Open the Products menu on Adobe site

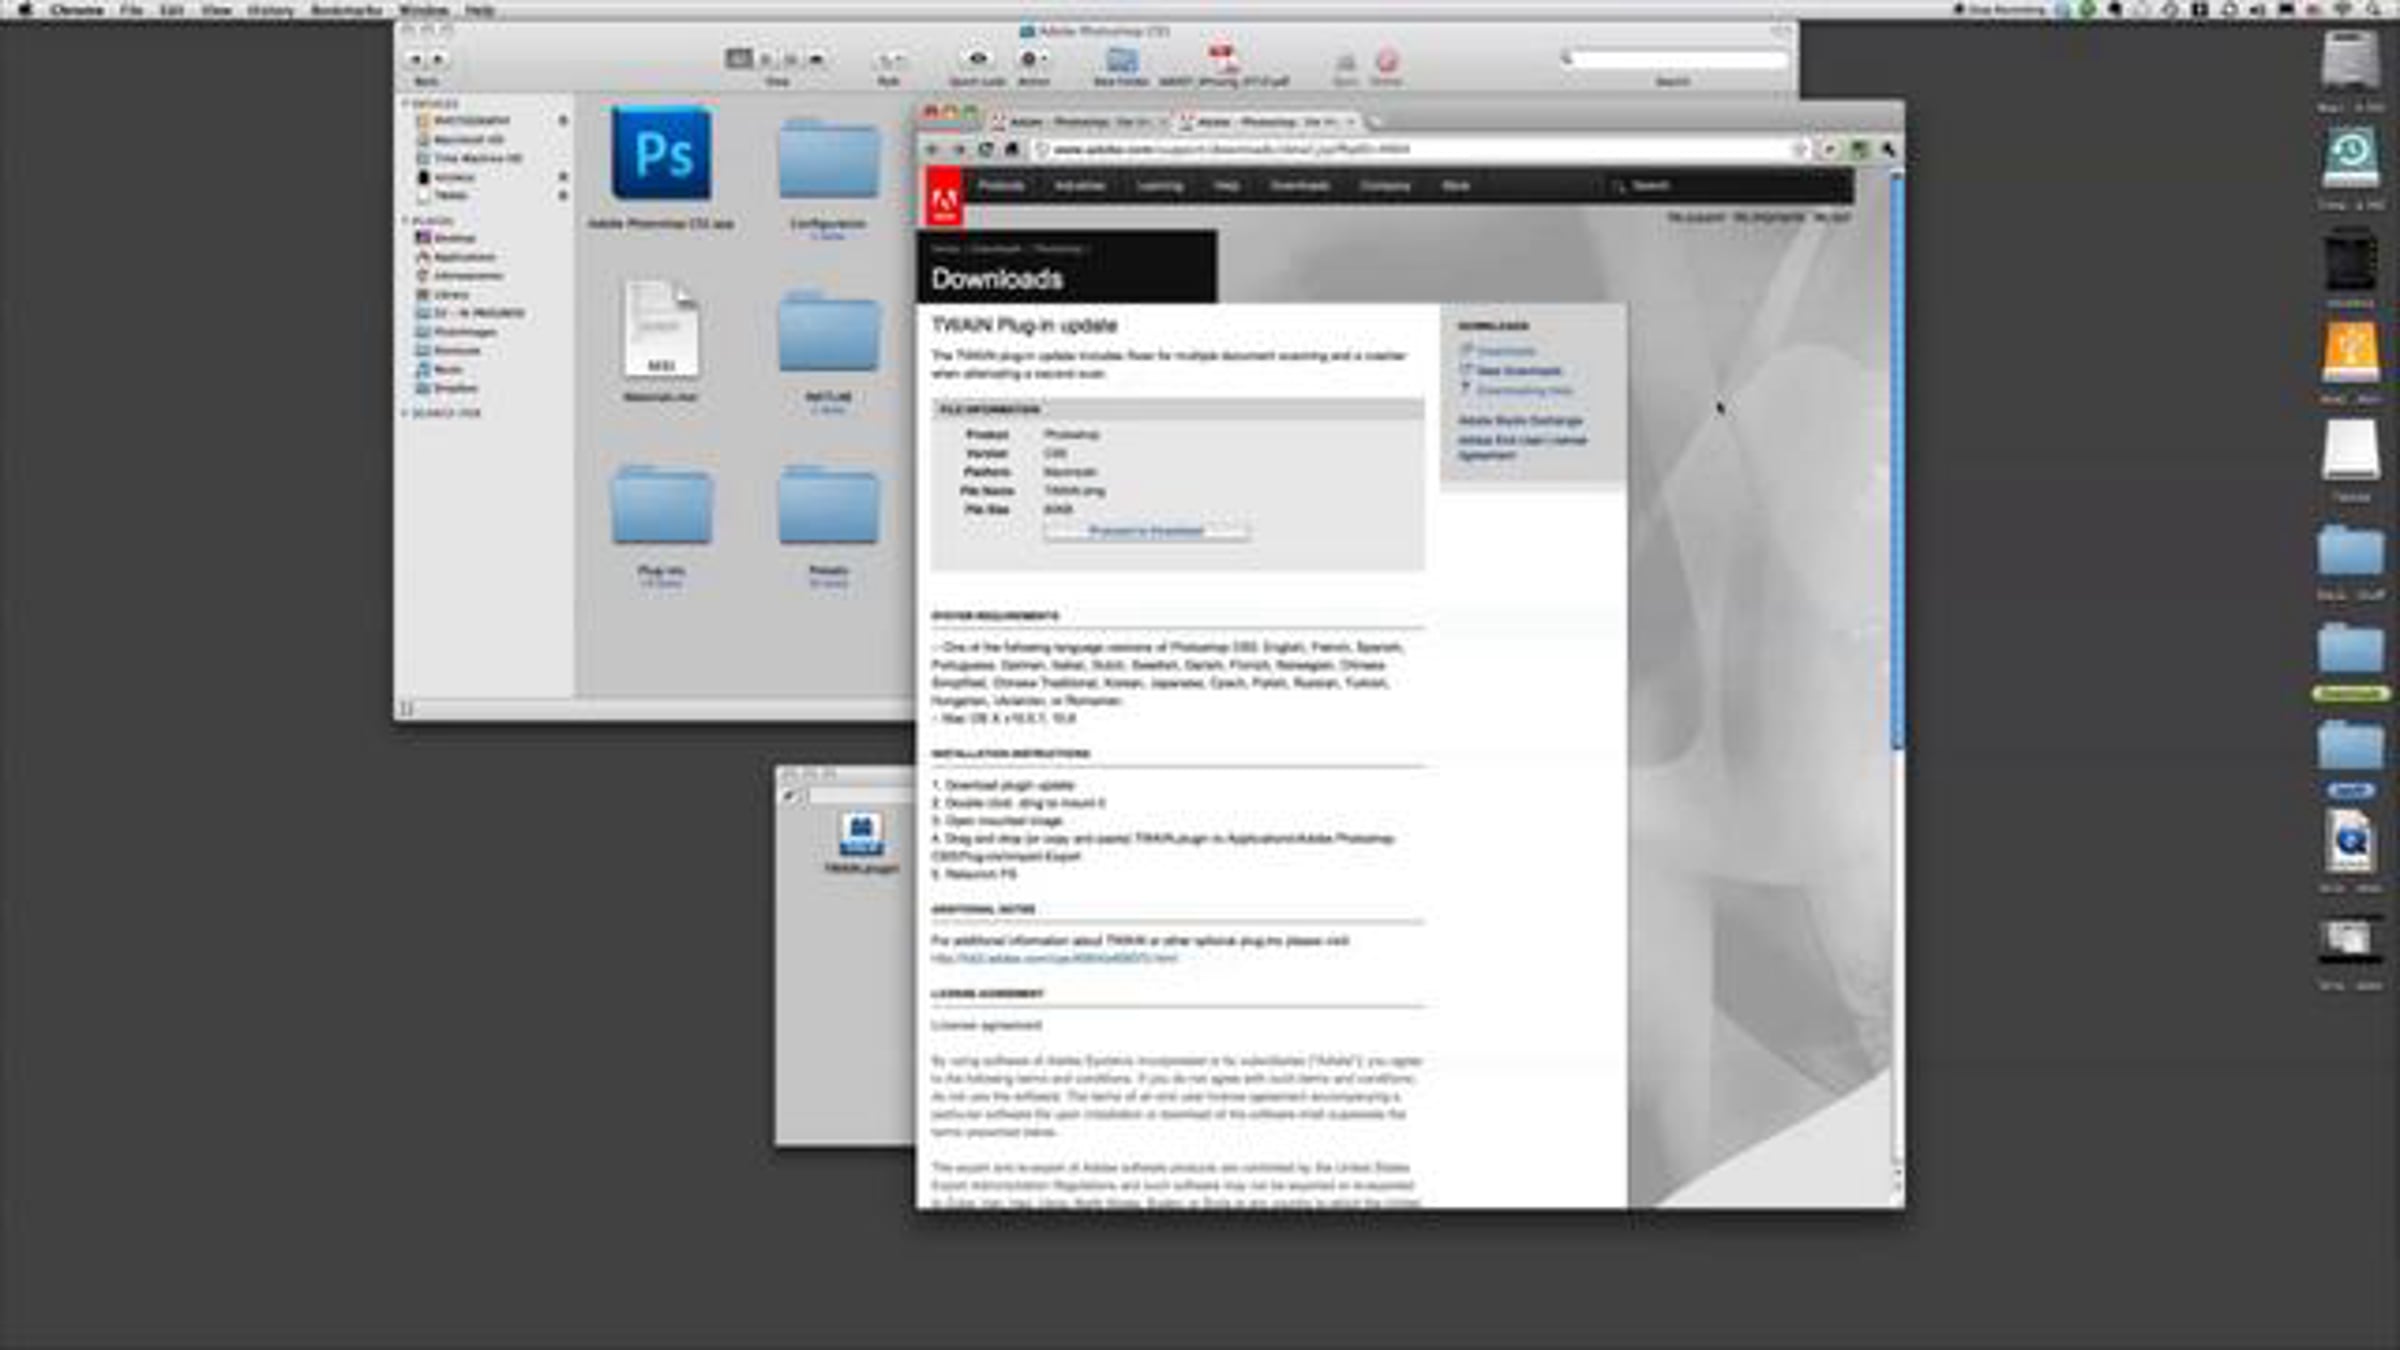pyautogui.click(x=1001, y=186)
